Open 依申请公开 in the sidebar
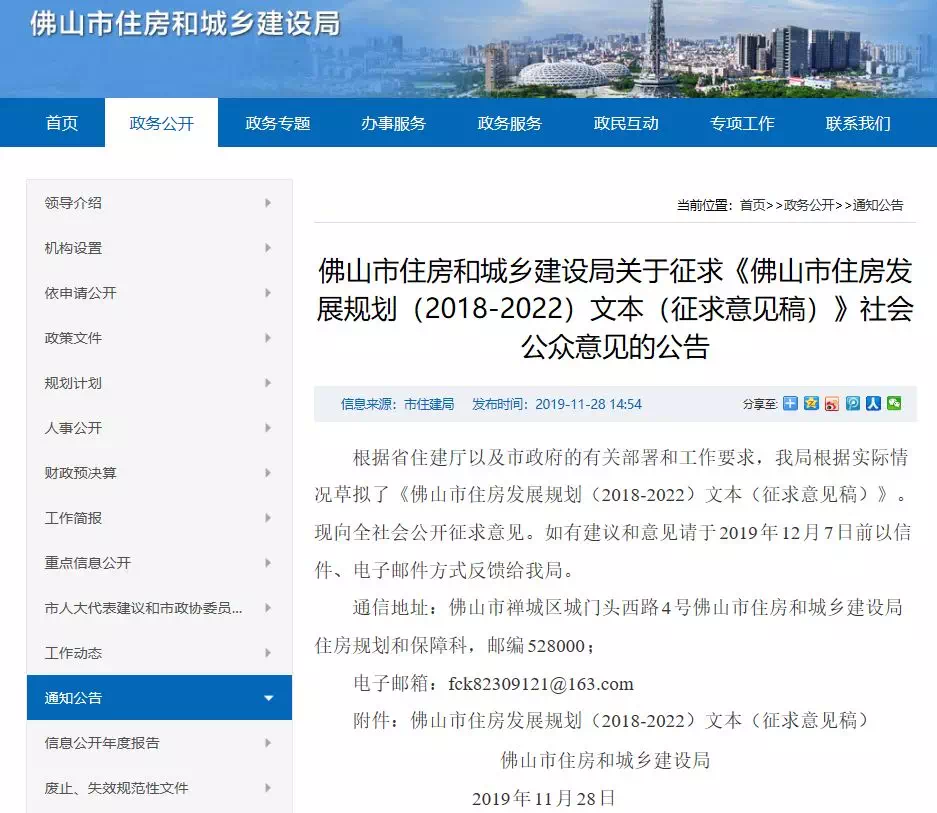The width and height of the screenshot is (937, 813). (80, 293)
